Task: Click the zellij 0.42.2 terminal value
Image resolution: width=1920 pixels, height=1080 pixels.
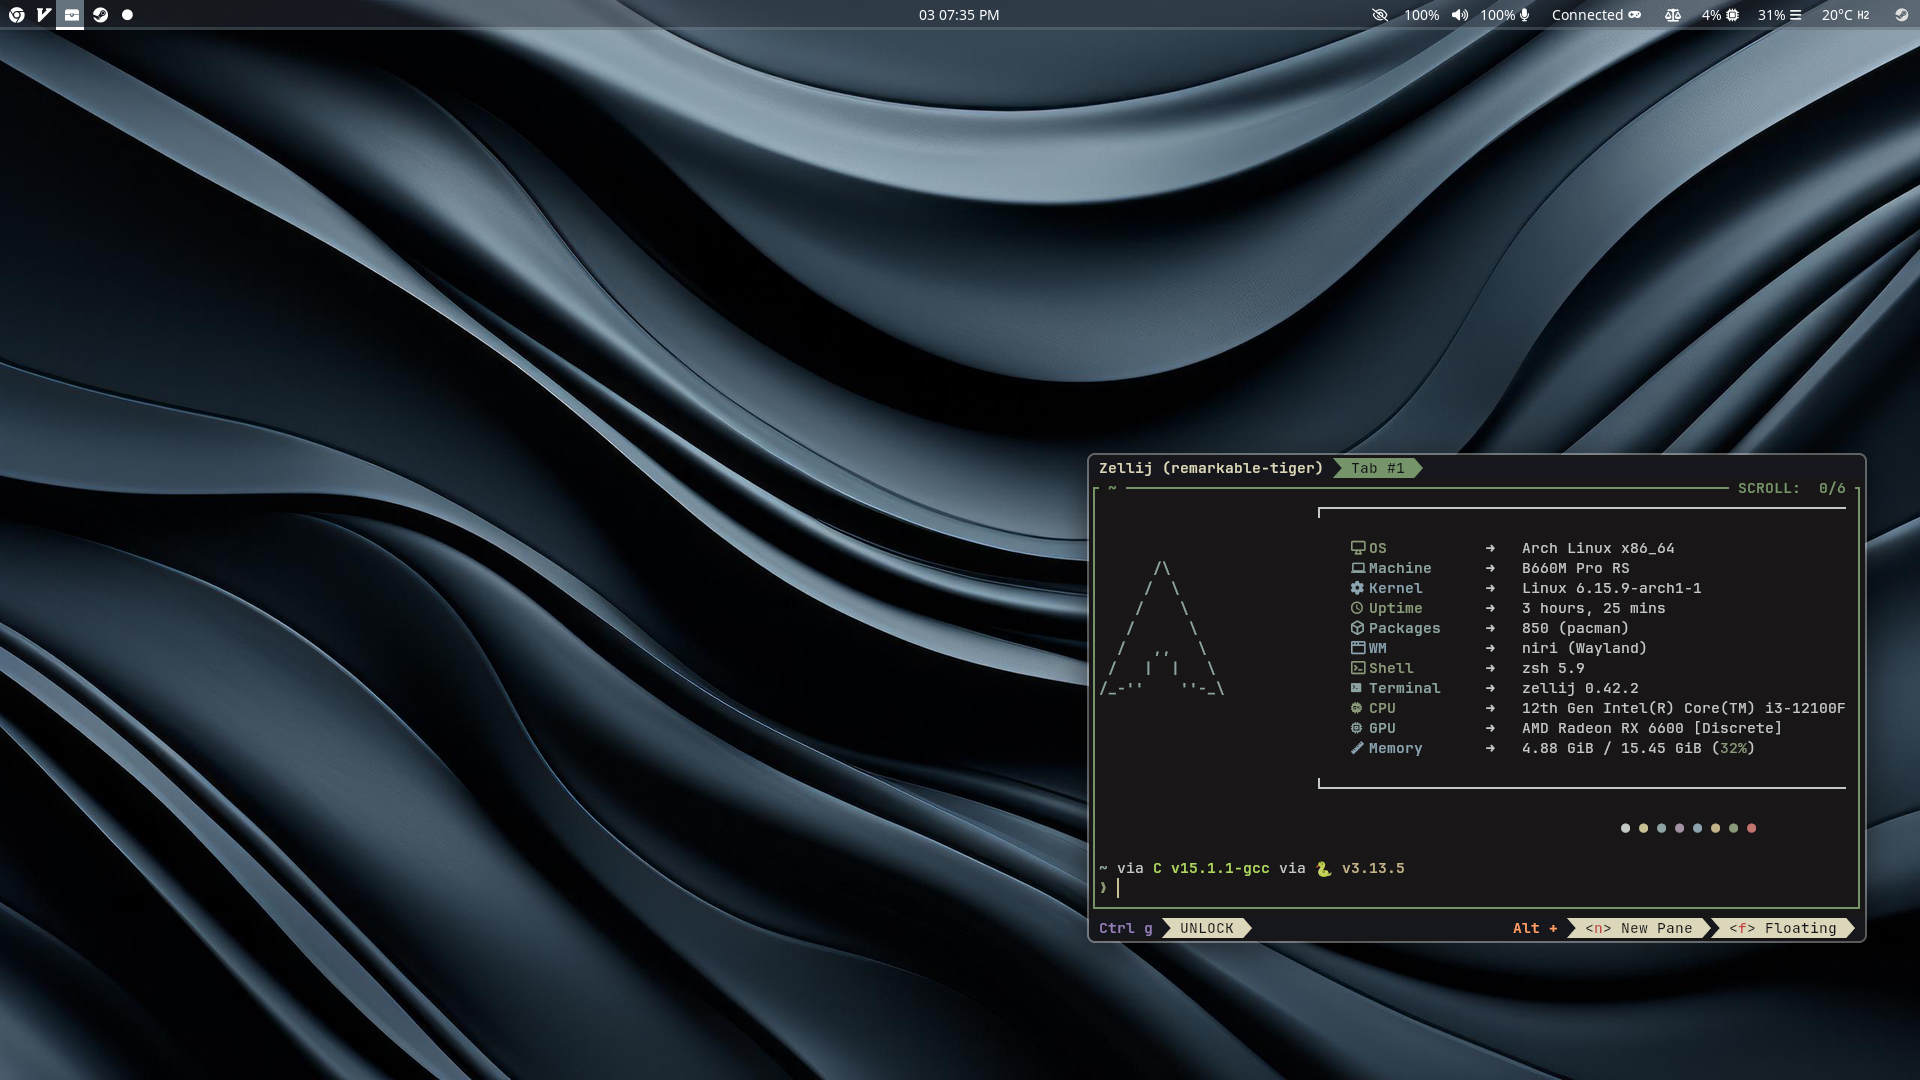Action: pyautogui.click(x=1580, y=688)
